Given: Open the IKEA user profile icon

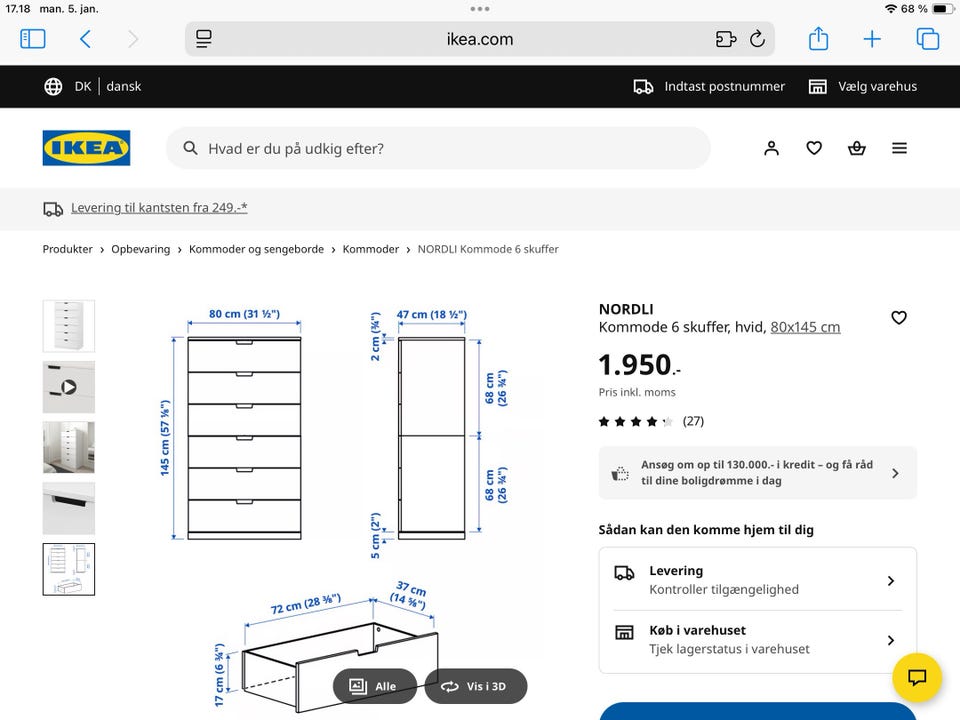Looking at the screenshot, I should [771, 148].
